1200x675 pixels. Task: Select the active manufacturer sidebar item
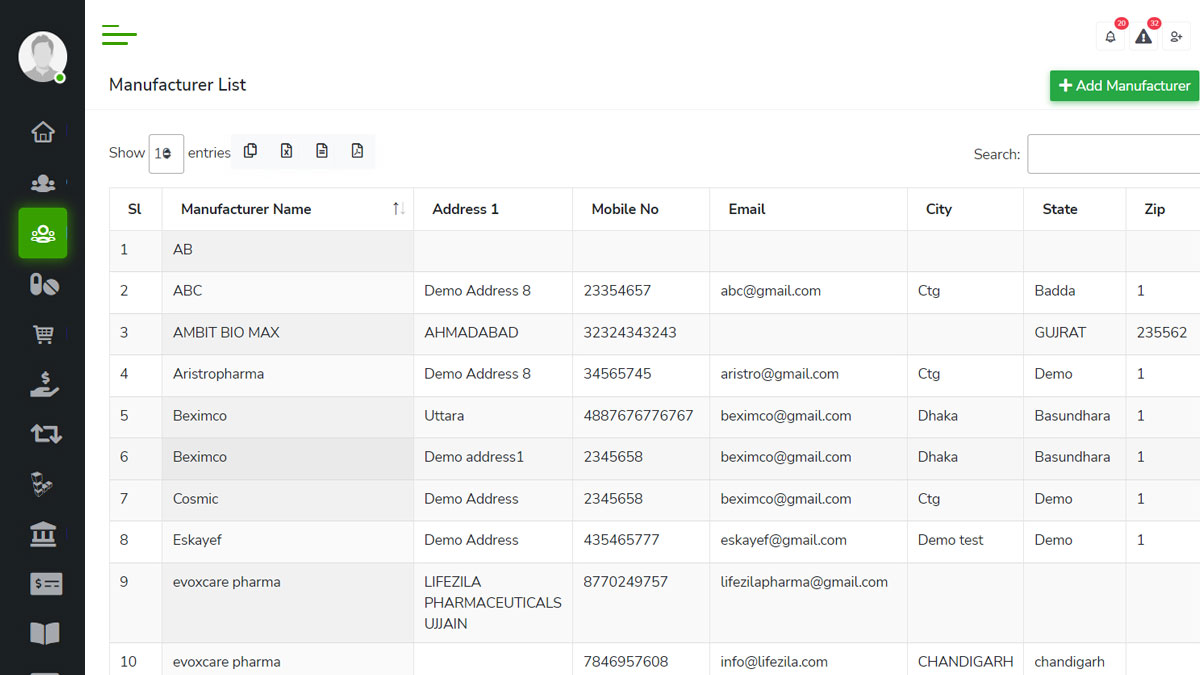pos(43,233)
